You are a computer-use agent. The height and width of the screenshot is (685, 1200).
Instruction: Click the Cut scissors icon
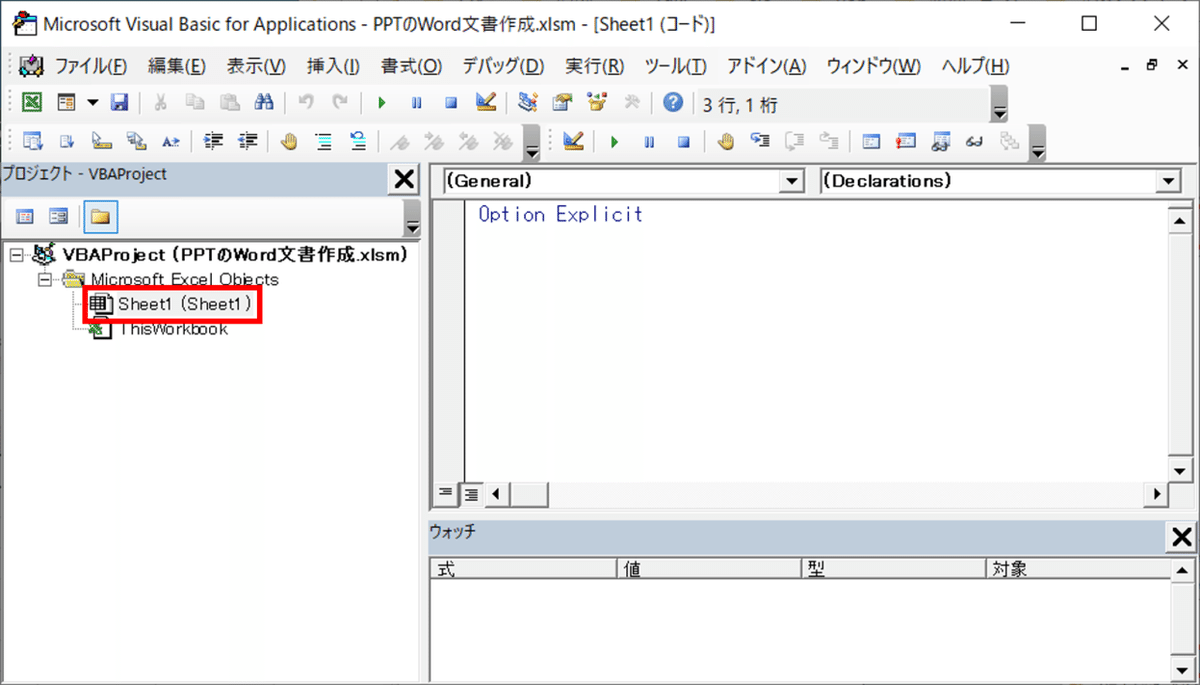pyautogui.click(x=160, y=103)
